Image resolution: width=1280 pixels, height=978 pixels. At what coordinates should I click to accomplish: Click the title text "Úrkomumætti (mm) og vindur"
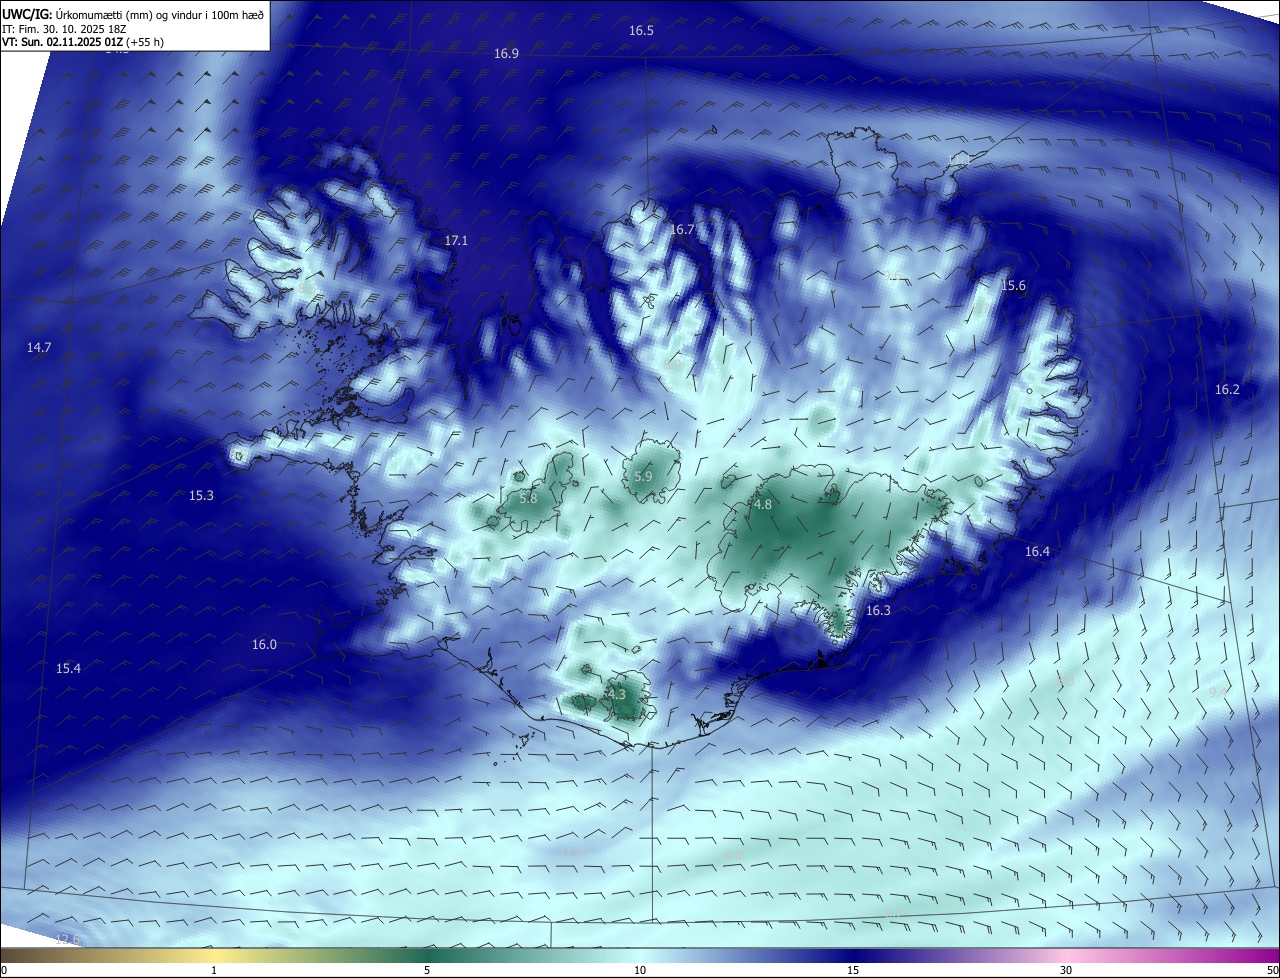tap(130, 14)
